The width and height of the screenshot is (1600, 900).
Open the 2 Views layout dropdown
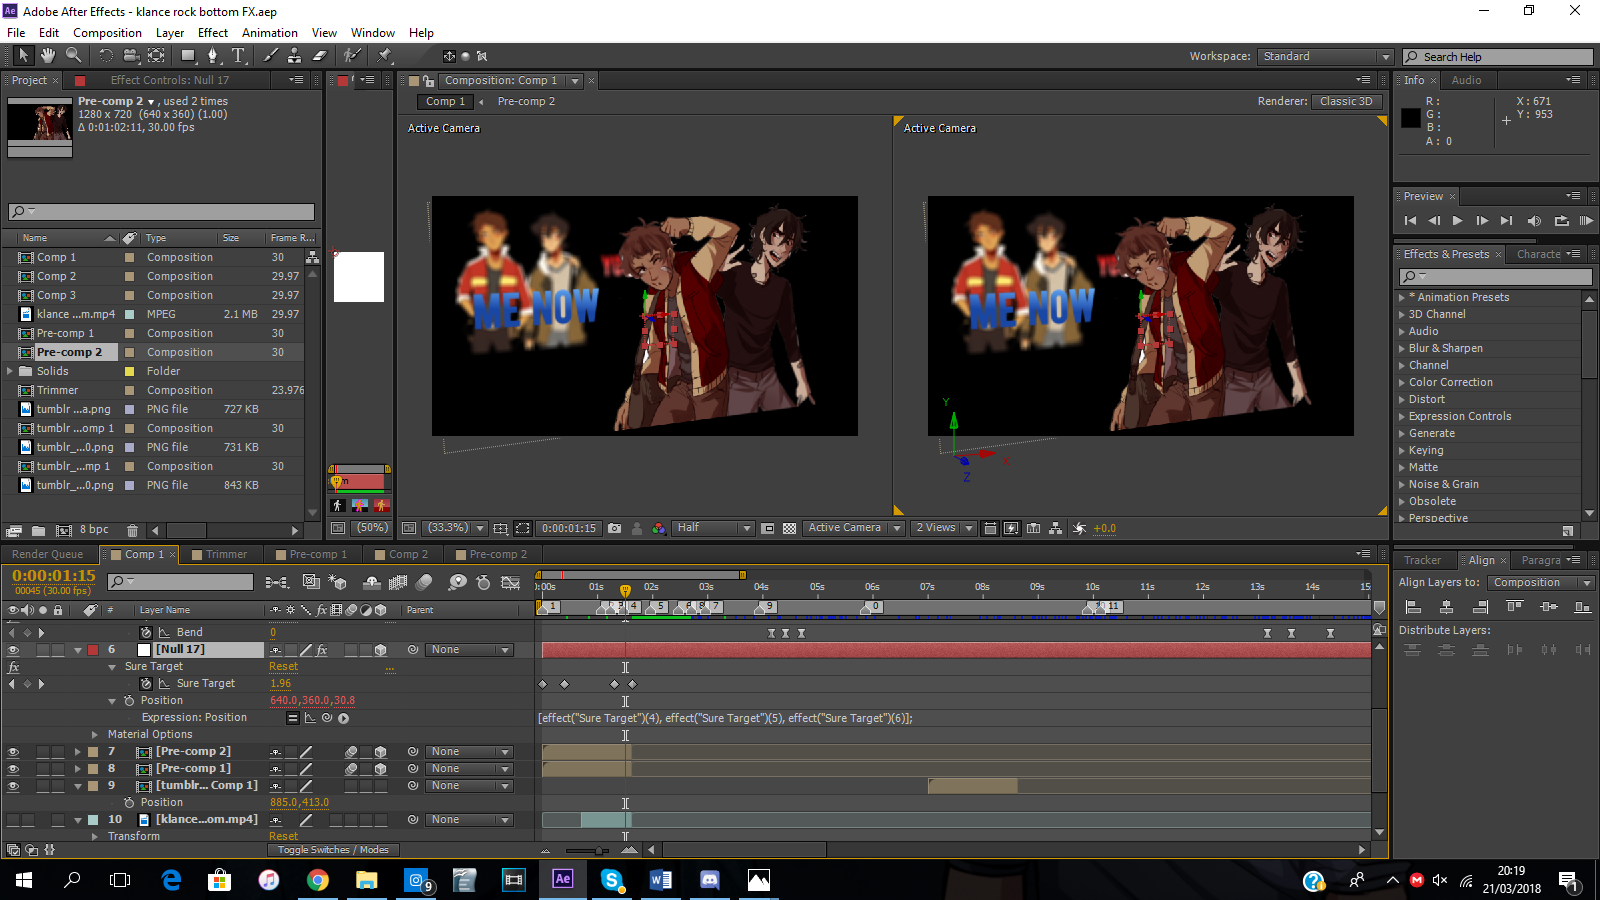coord(943,528)
